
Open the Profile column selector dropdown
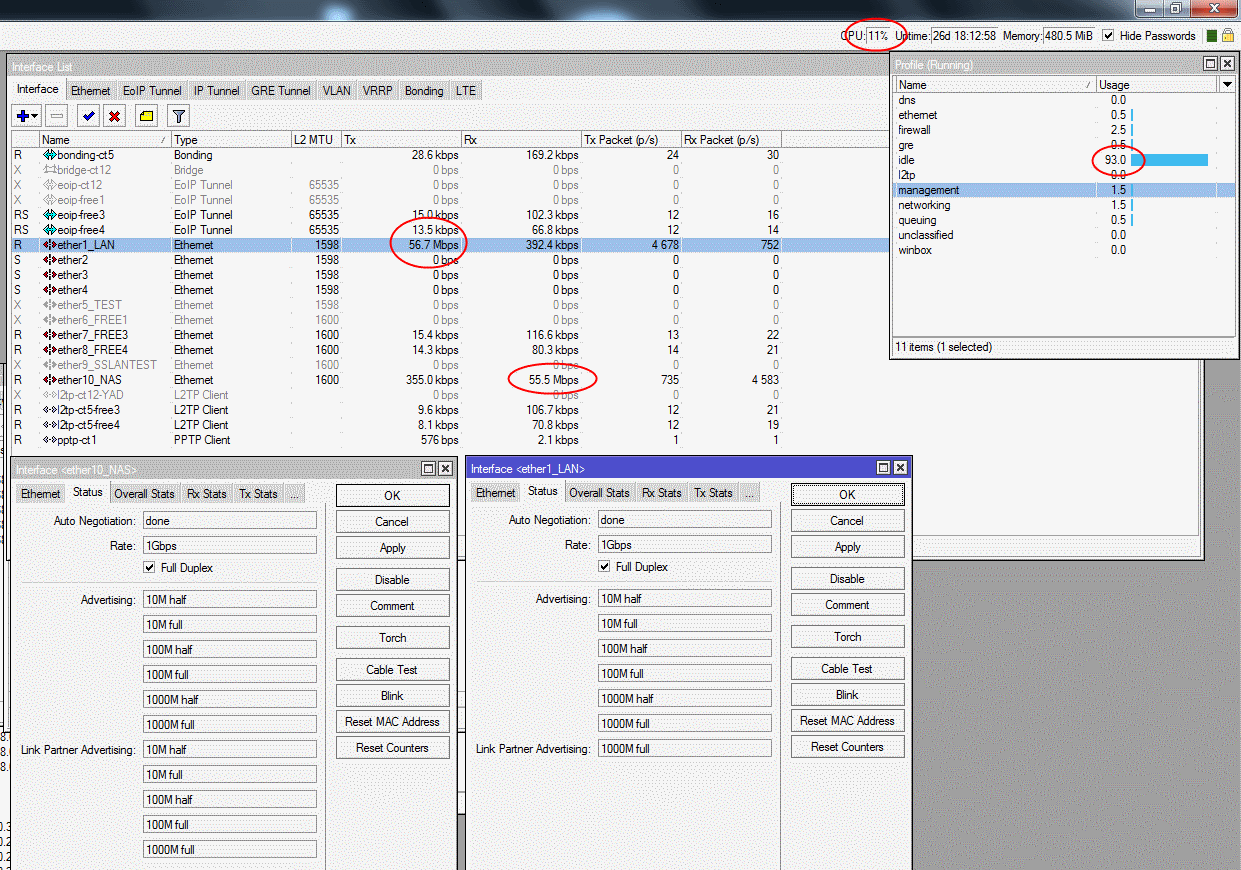pyautogui.click(x=1227, y=85)
